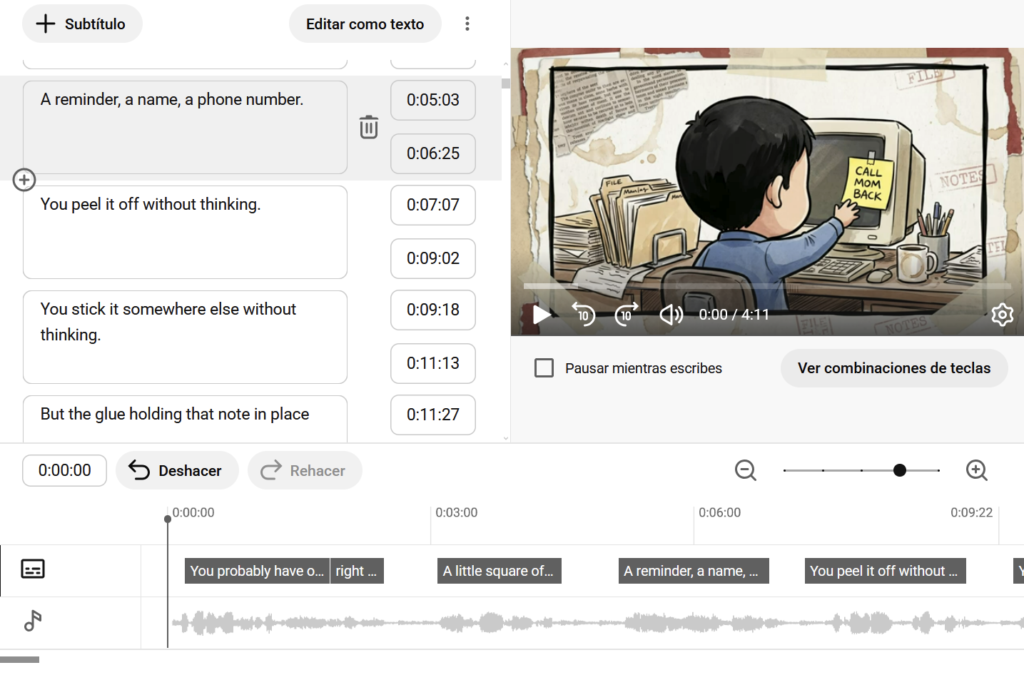The image size is (1024, 680).
Task: Click the horizontal timeline scrollbar
Action: [20, 660]
